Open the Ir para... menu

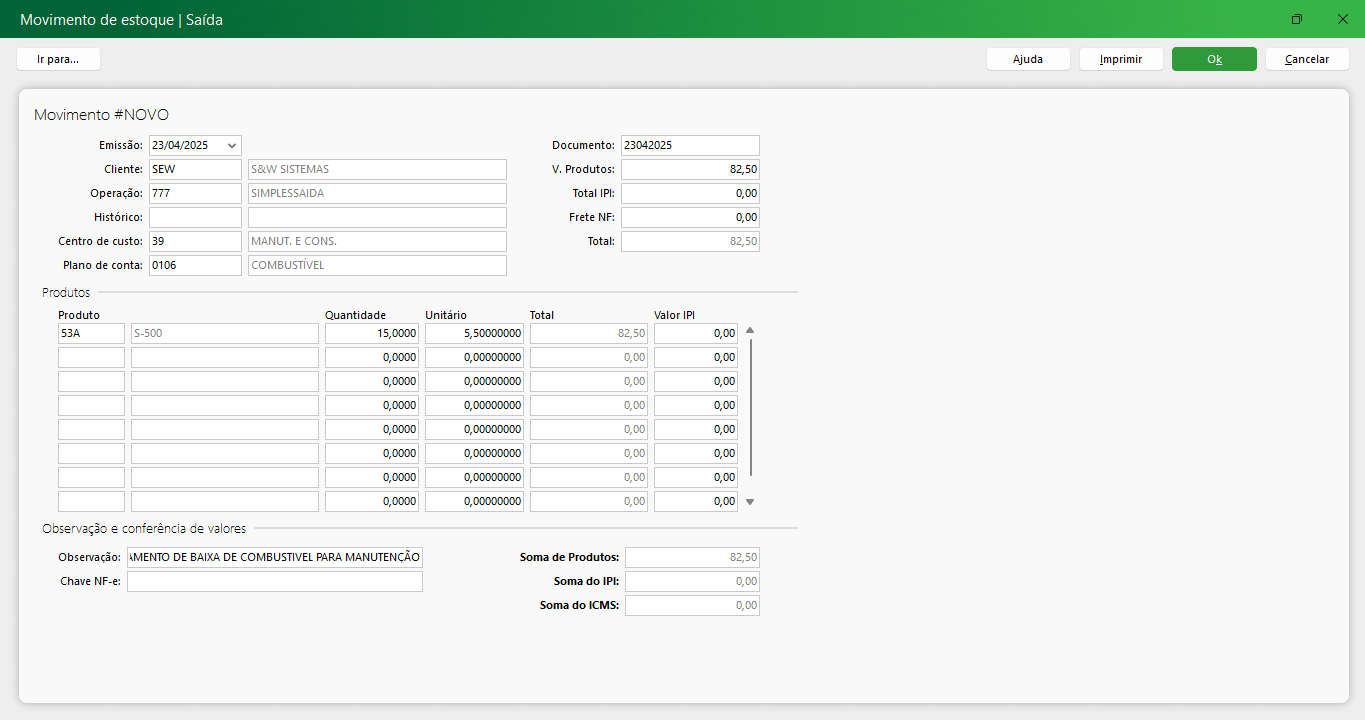[58, 59]
